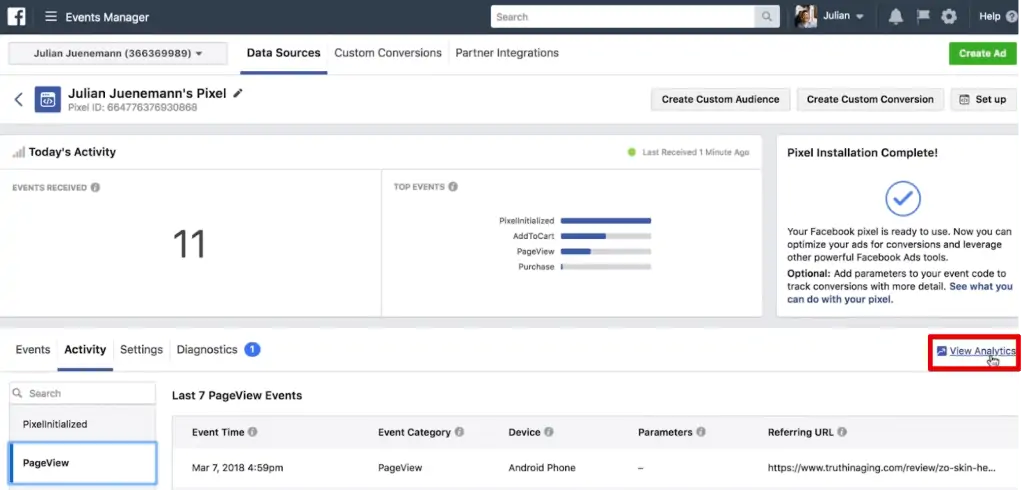
Task: Click the Event Time column header
Action: [x=218, y=432]
